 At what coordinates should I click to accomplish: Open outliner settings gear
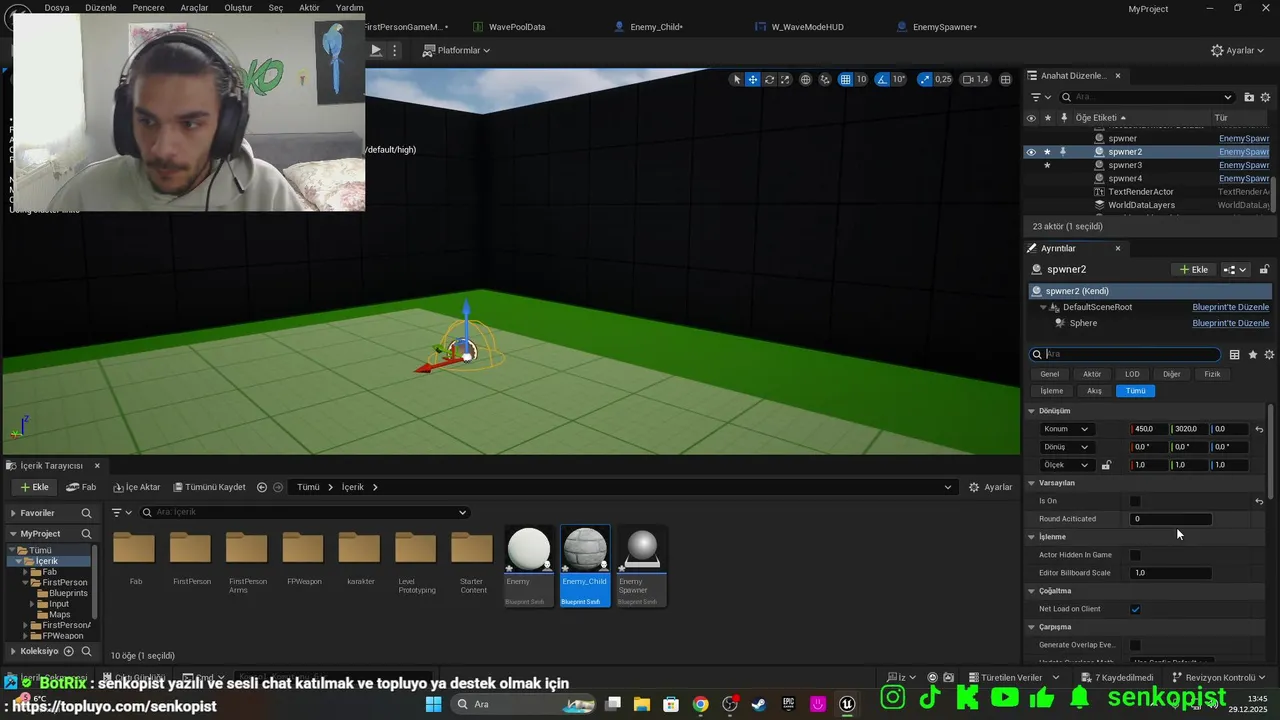1266,97
